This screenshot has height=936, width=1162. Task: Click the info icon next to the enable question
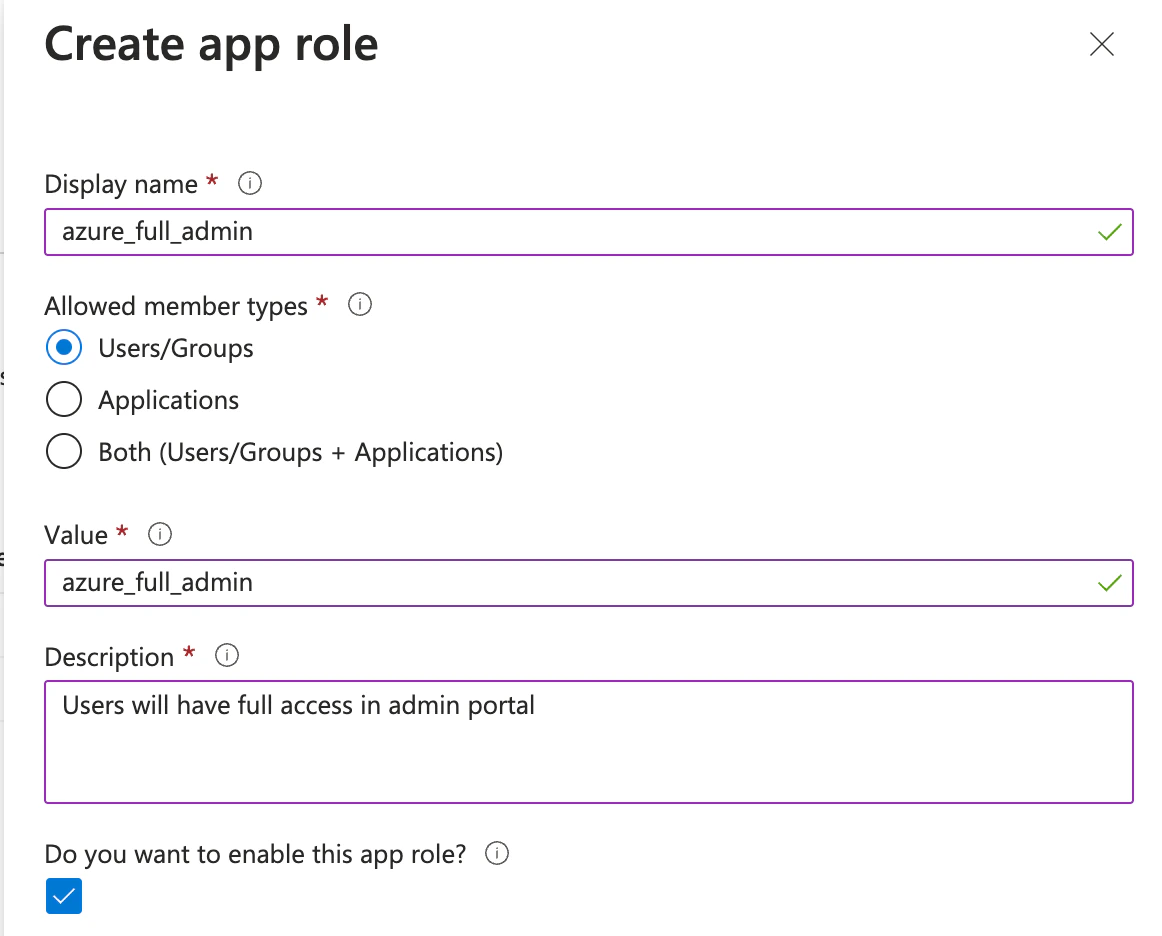(x=497, y=854)
